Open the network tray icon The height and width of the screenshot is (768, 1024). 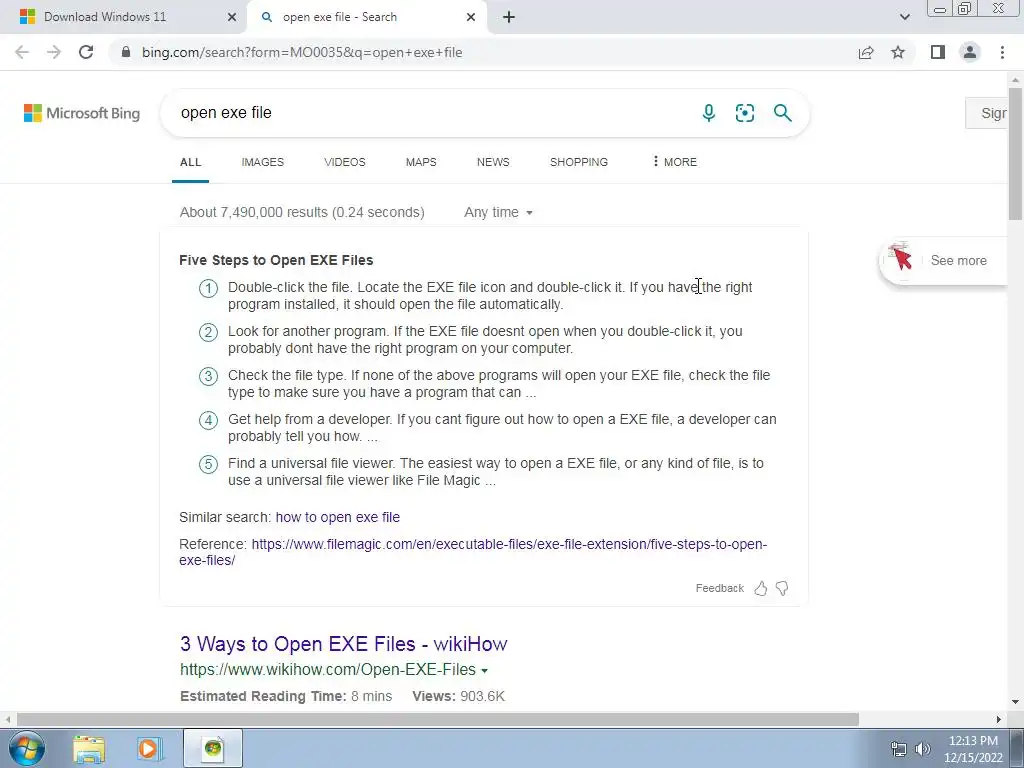[899, 749]
